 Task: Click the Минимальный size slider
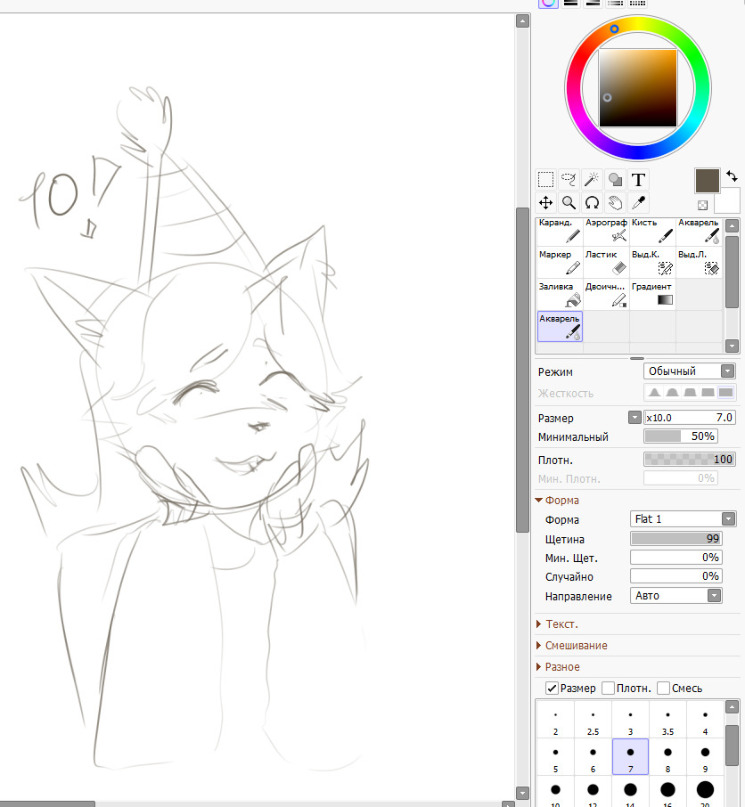coord(679,437)
